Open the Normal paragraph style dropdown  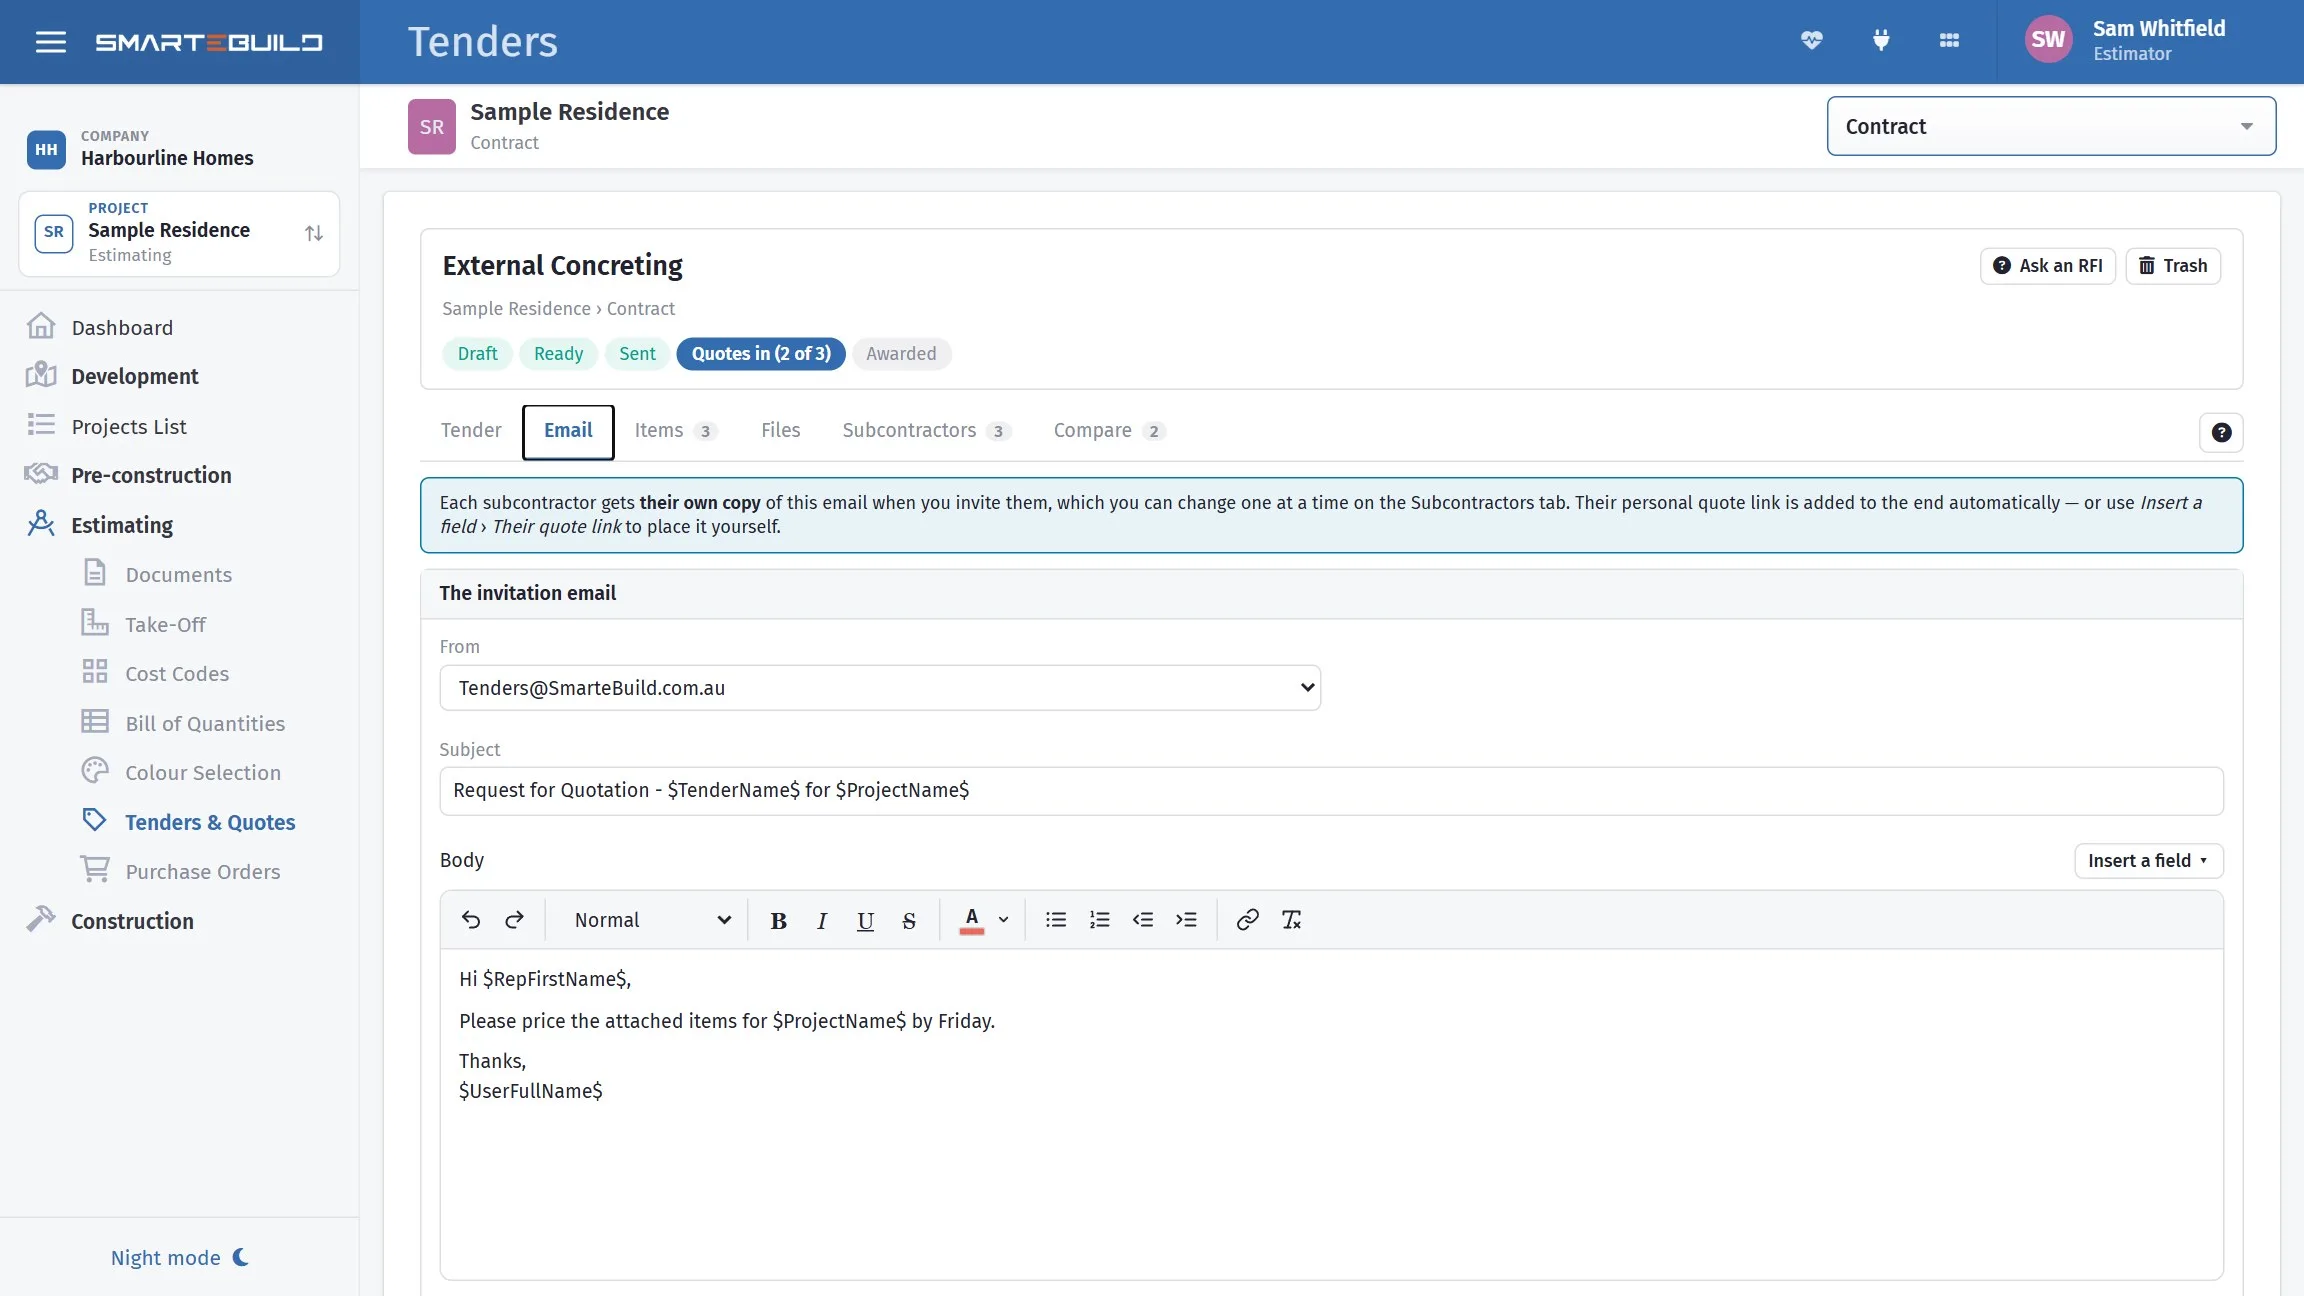[x=652, y=920]
